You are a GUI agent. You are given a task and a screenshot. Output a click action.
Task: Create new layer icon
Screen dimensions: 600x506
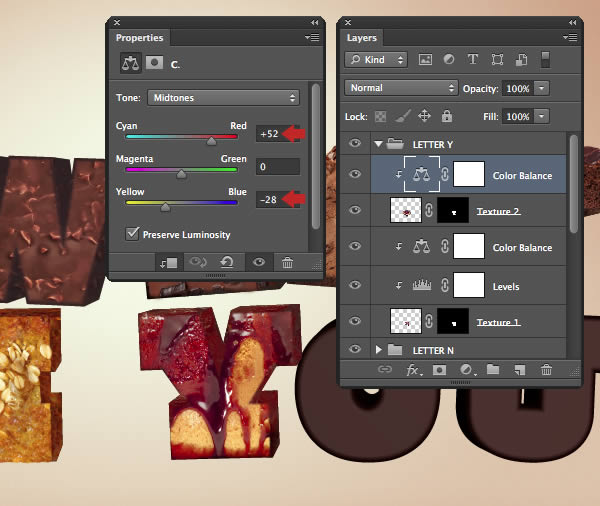[x=520, y=370]
